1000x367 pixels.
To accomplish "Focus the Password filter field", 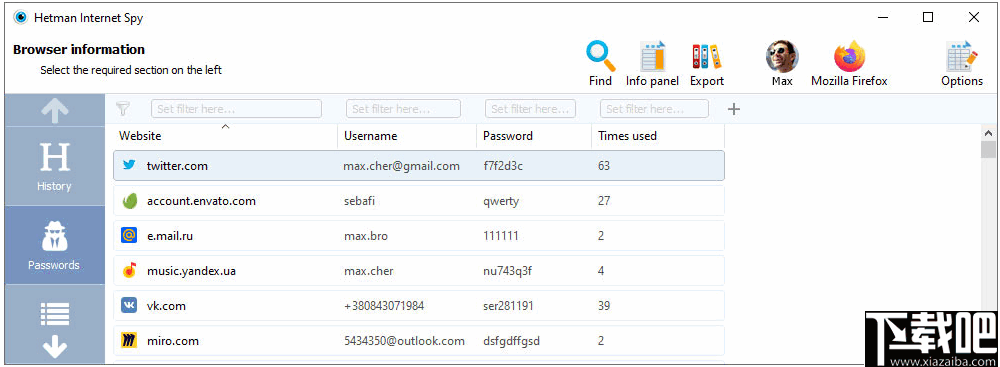I will click(x=531, y=109).
